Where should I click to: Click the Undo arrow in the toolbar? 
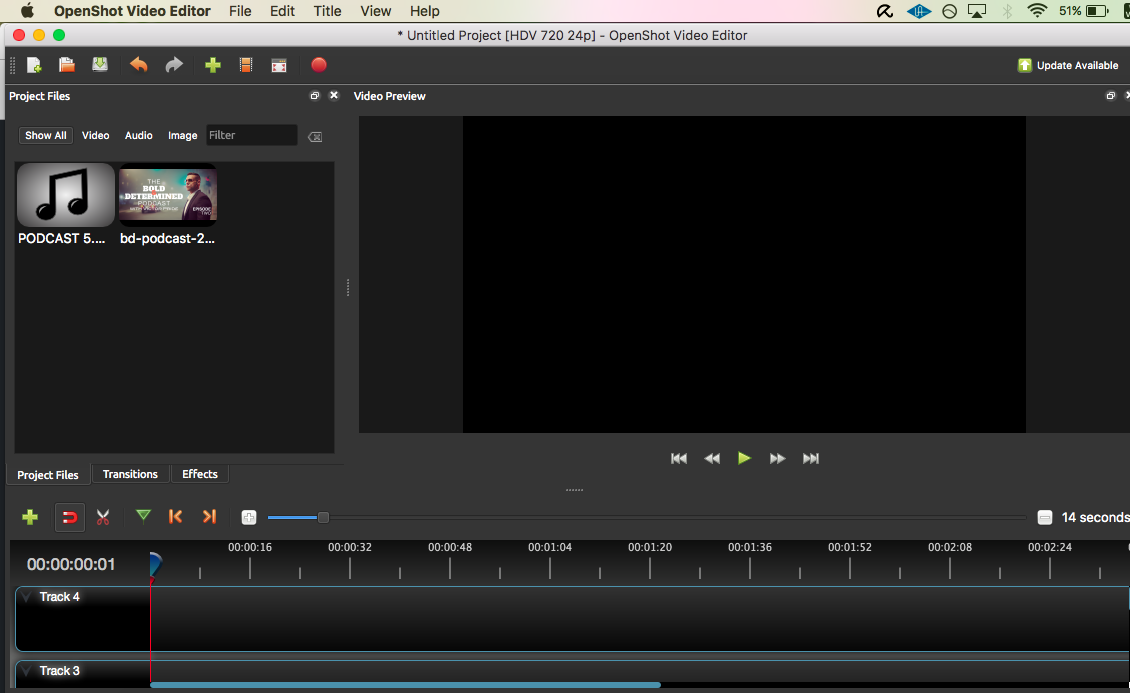139,65
